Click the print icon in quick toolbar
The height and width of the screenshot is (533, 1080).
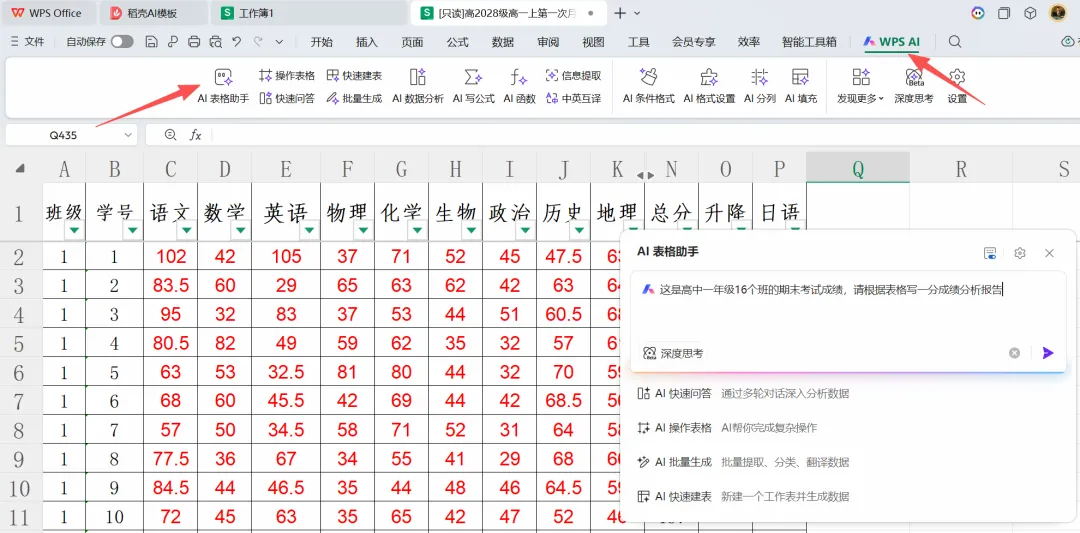click(x=194, y=42)
